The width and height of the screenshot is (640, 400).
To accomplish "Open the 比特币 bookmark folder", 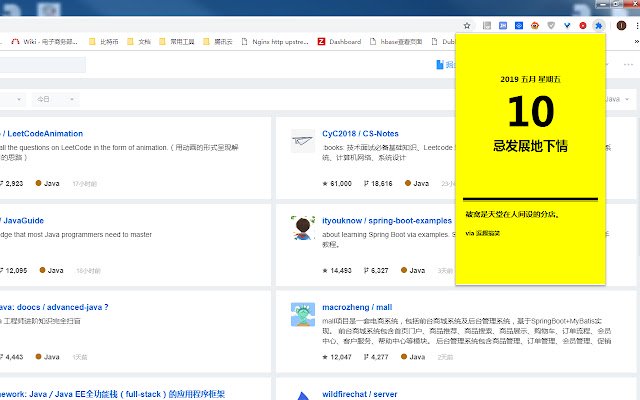I will (104, 42).
